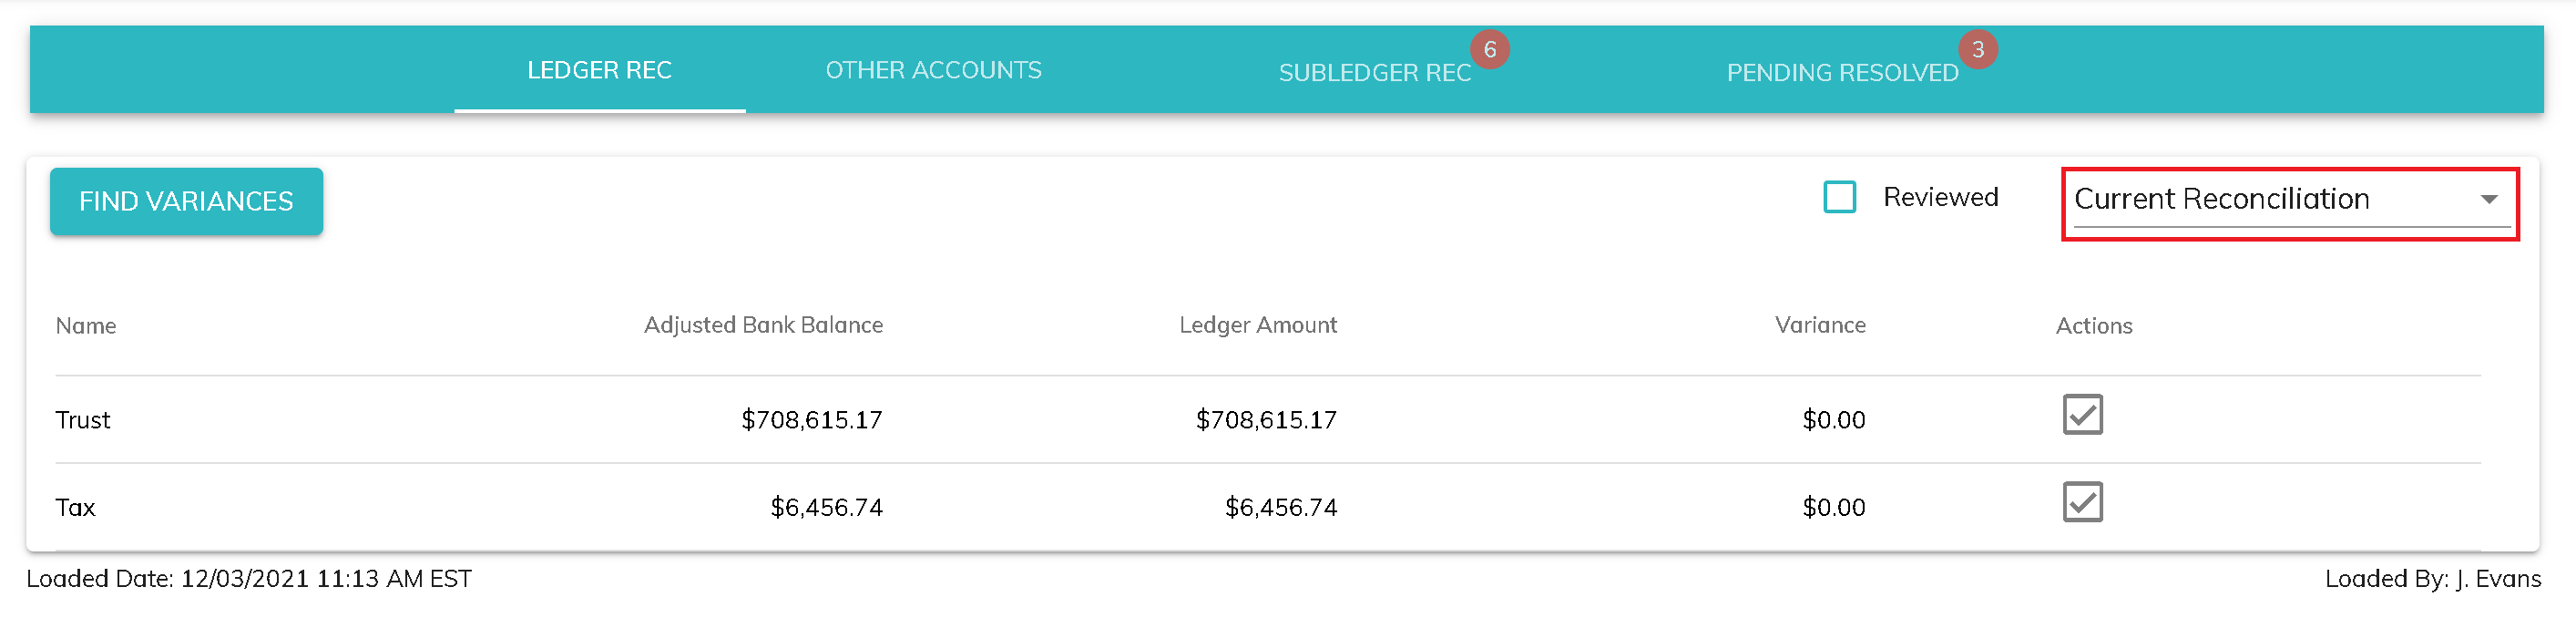2576x618 pixels.
Task: Select the Pending Resolved tab
Action: coord(1842,73)
